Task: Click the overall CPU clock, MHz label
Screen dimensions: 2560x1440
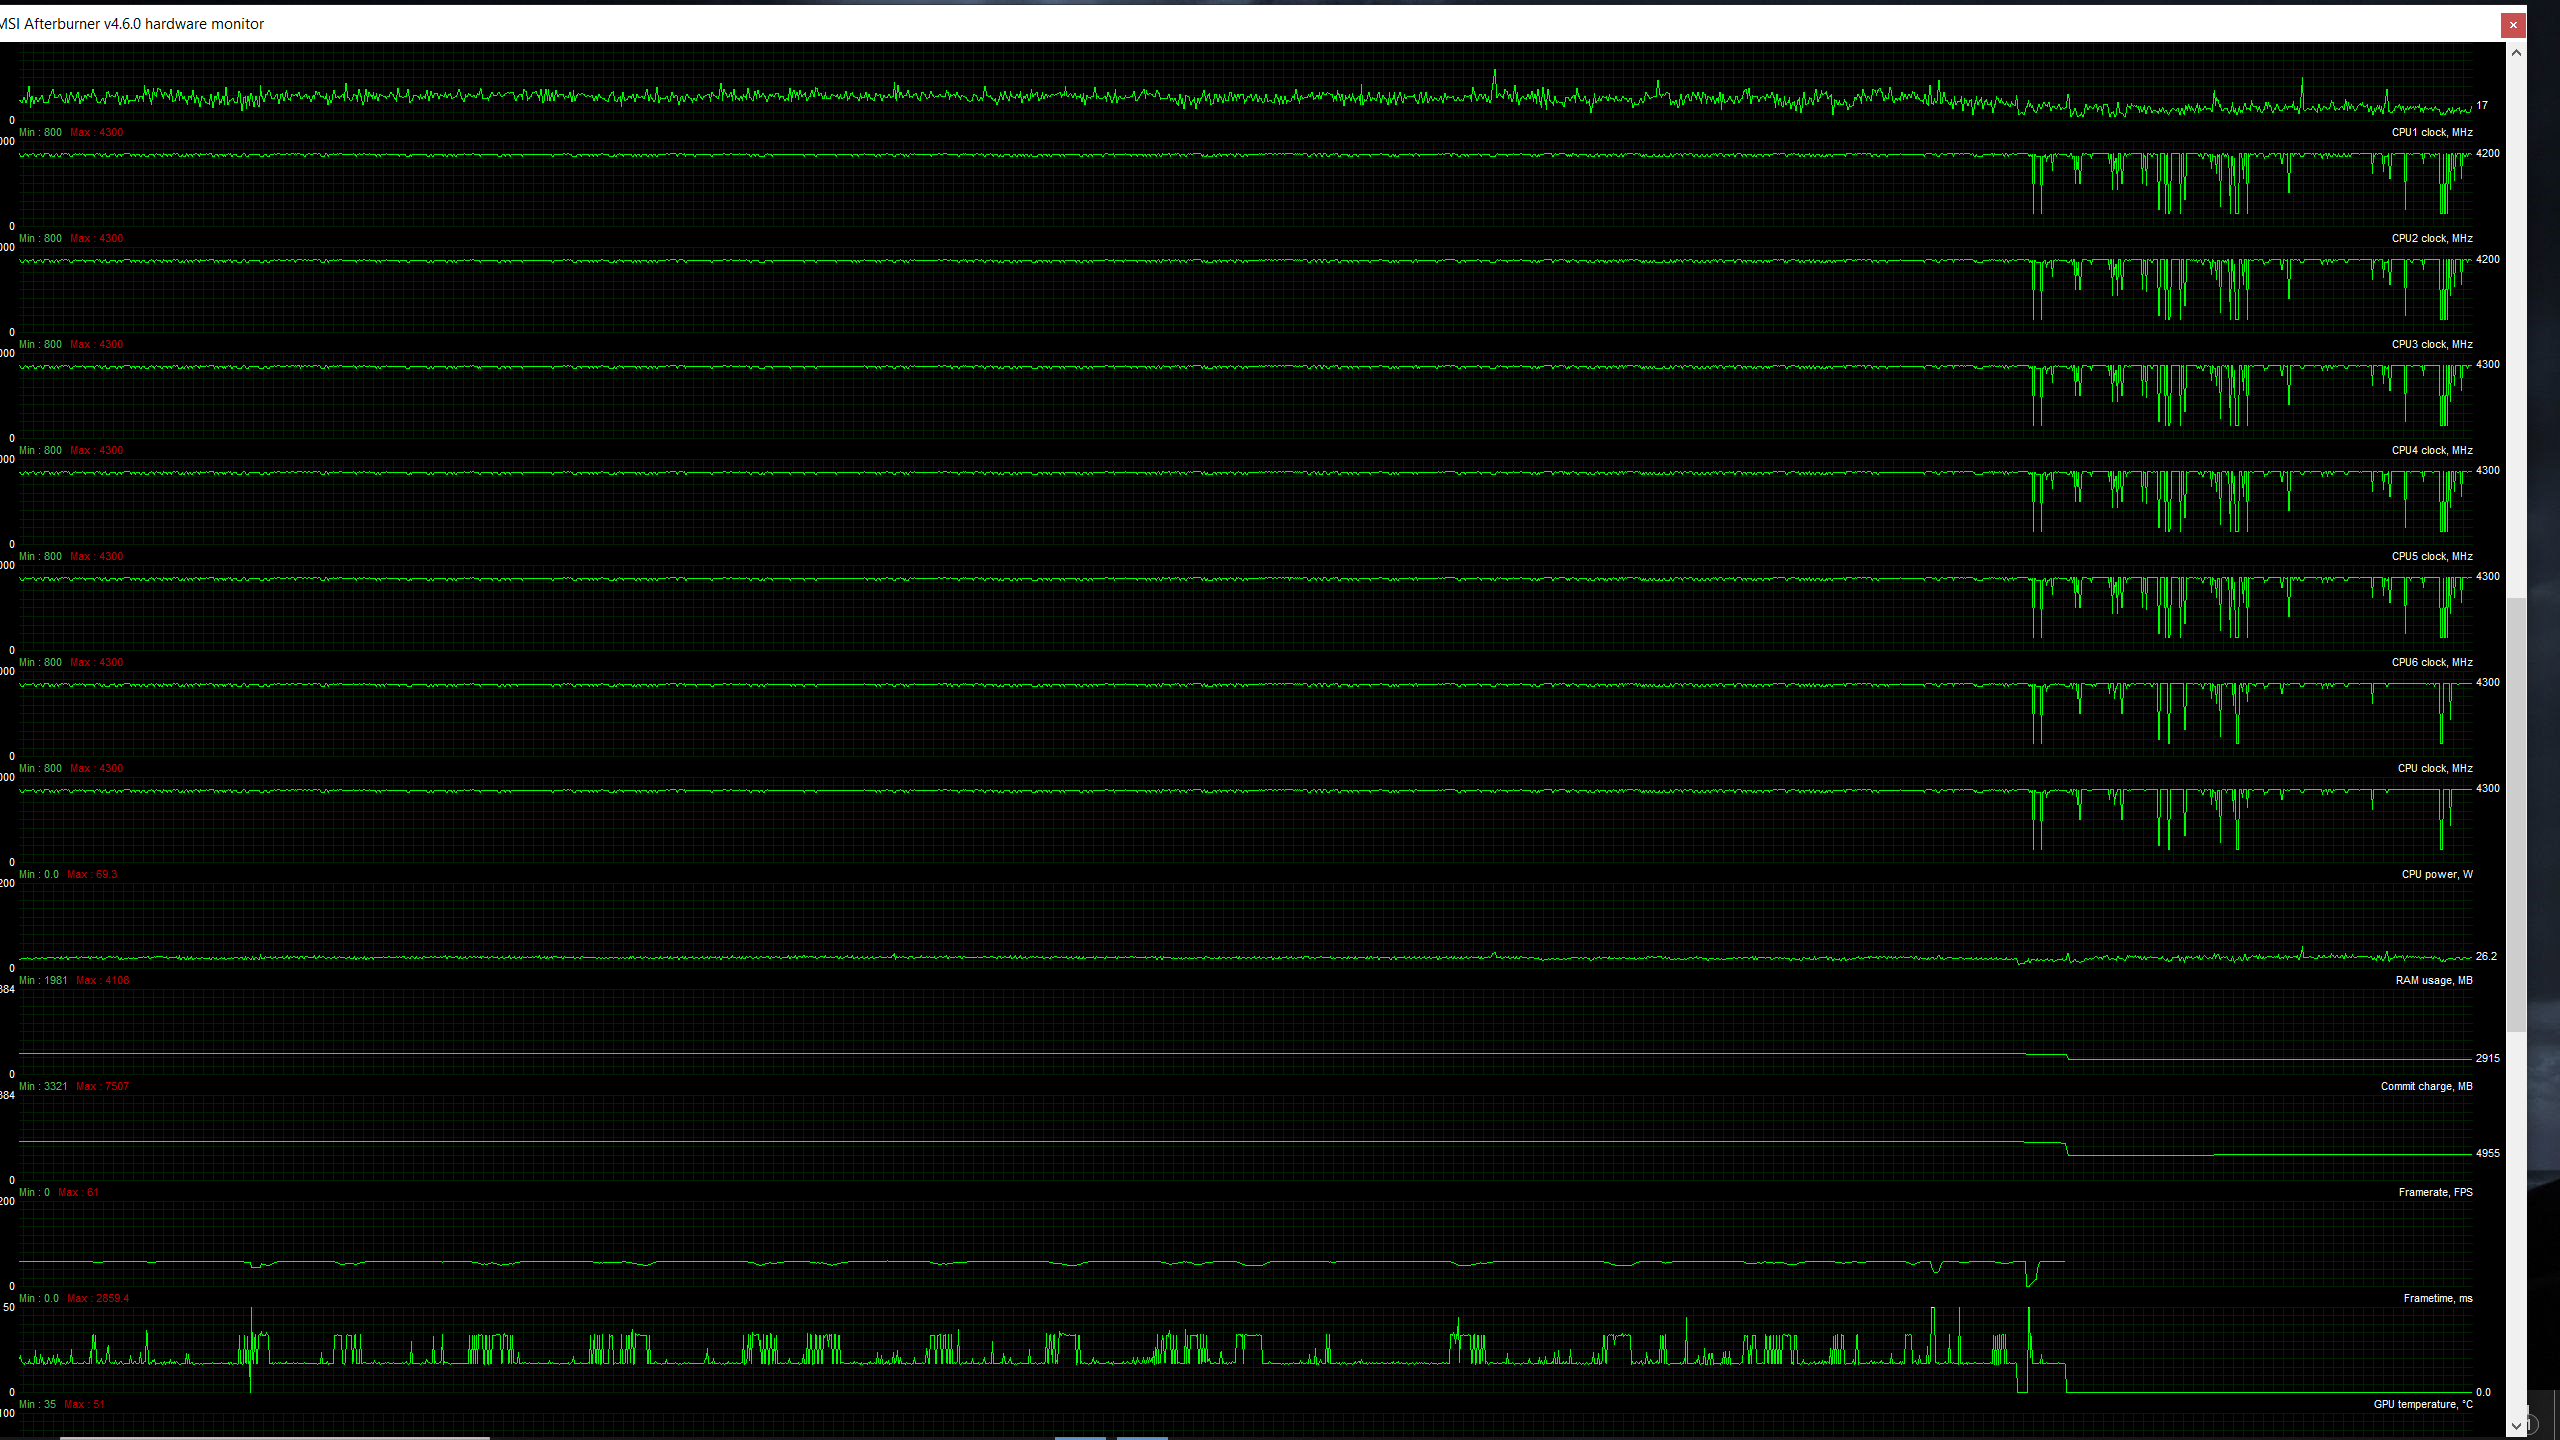Action: point(2434,769)
